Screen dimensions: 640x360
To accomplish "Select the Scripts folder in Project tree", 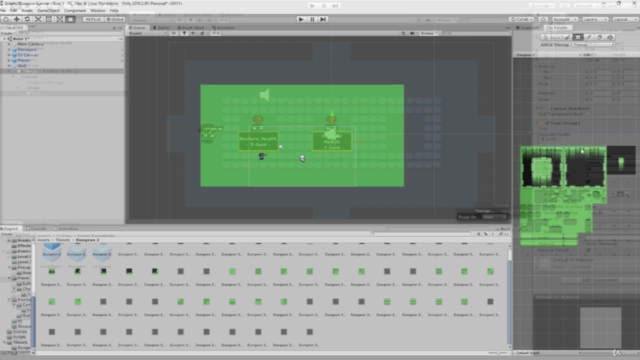I will (x=20, y=337).
